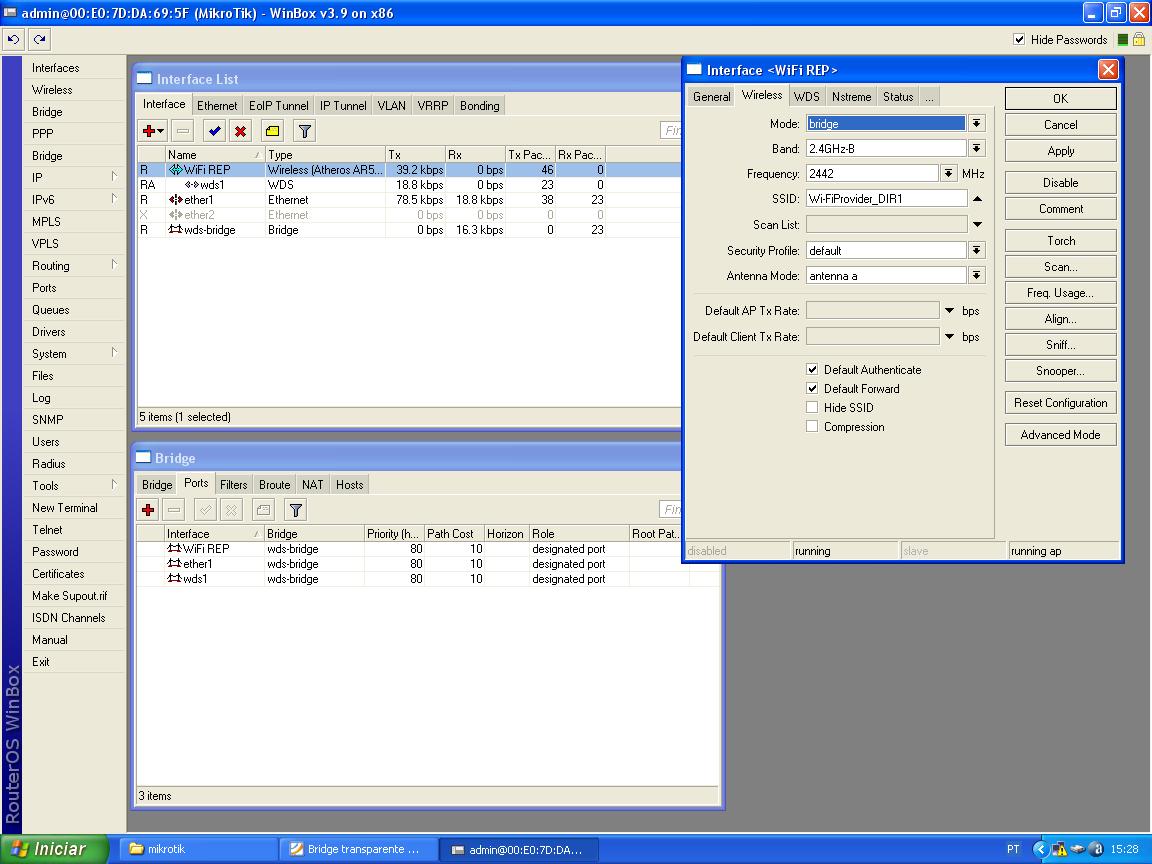Click red plus add icon in Interface List
Image resolution: width=1152 pixels, height=864 pixels.
click(x=149, y=131)
